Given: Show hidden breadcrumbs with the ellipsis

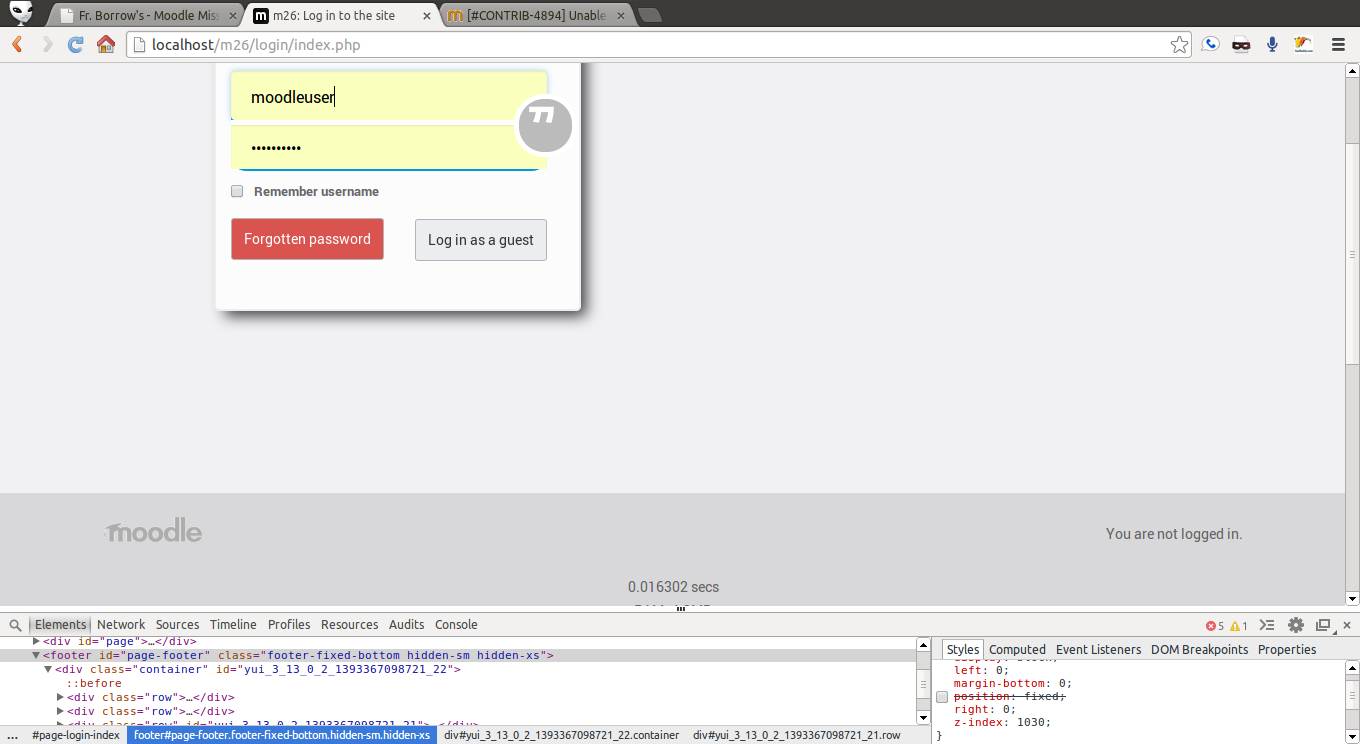Looking at the screenshot, I should (12, 735).
